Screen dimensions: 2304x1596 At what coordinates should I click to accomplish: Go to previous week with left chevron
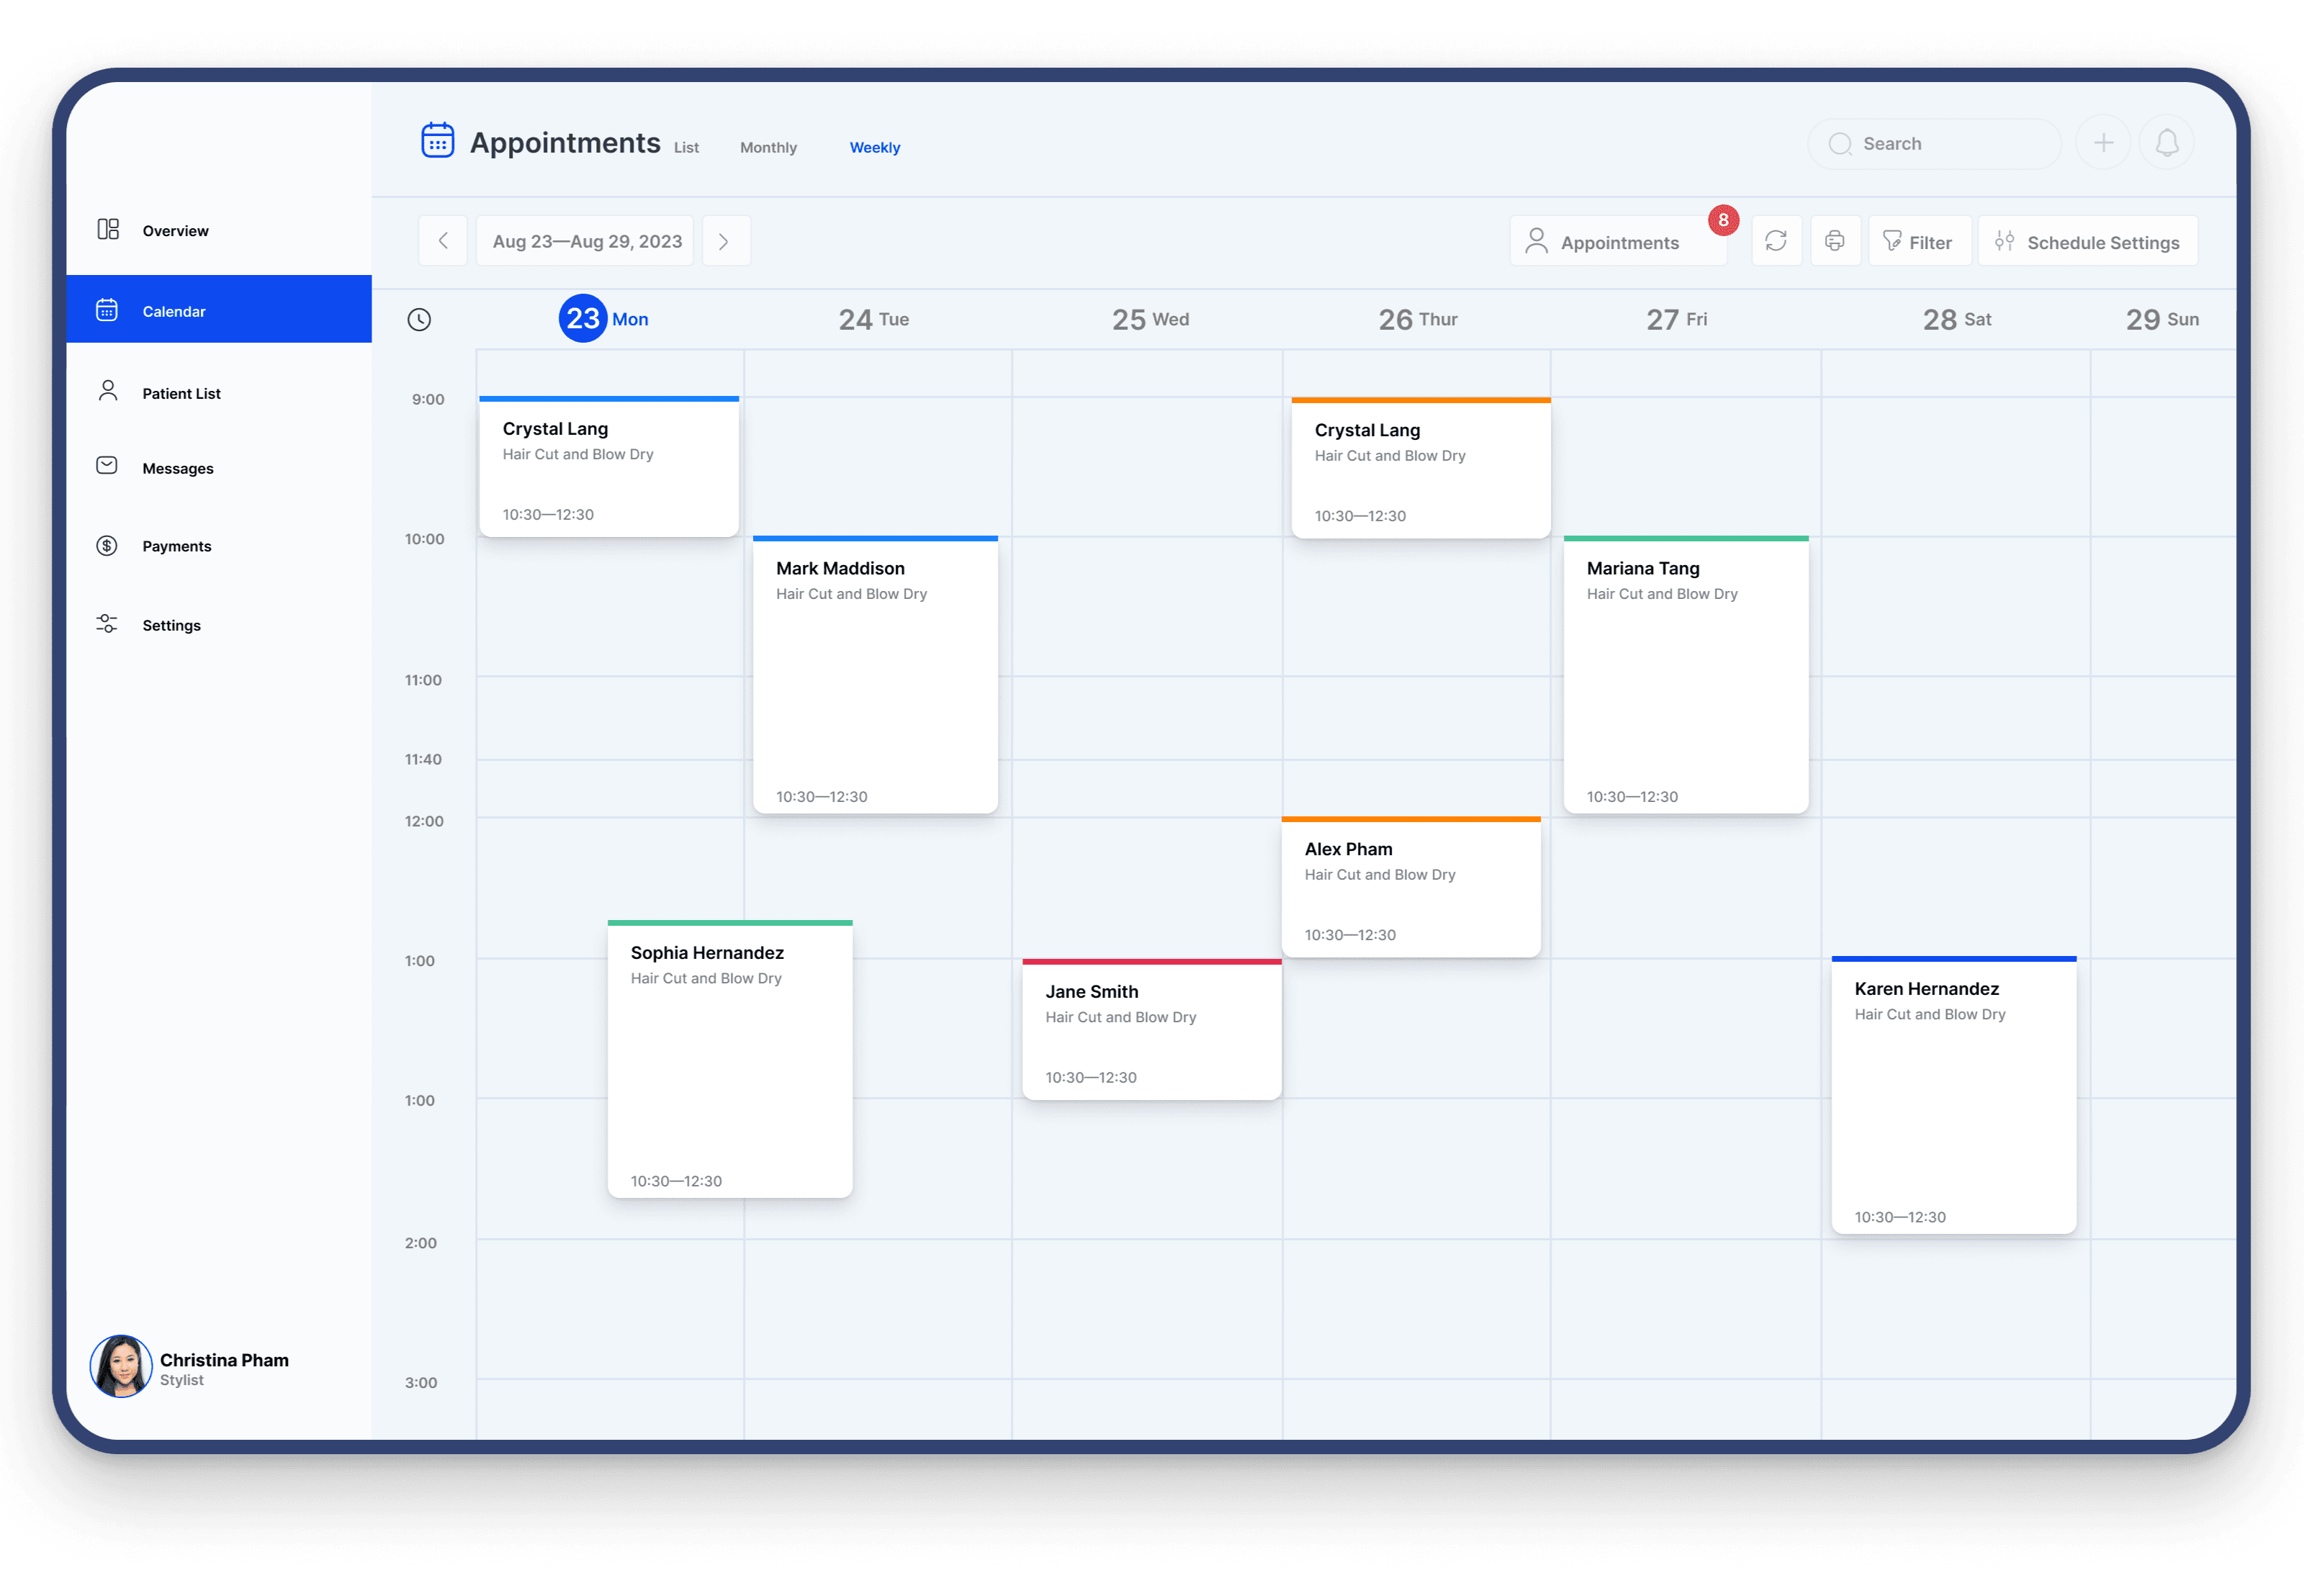tap(443, 241)
